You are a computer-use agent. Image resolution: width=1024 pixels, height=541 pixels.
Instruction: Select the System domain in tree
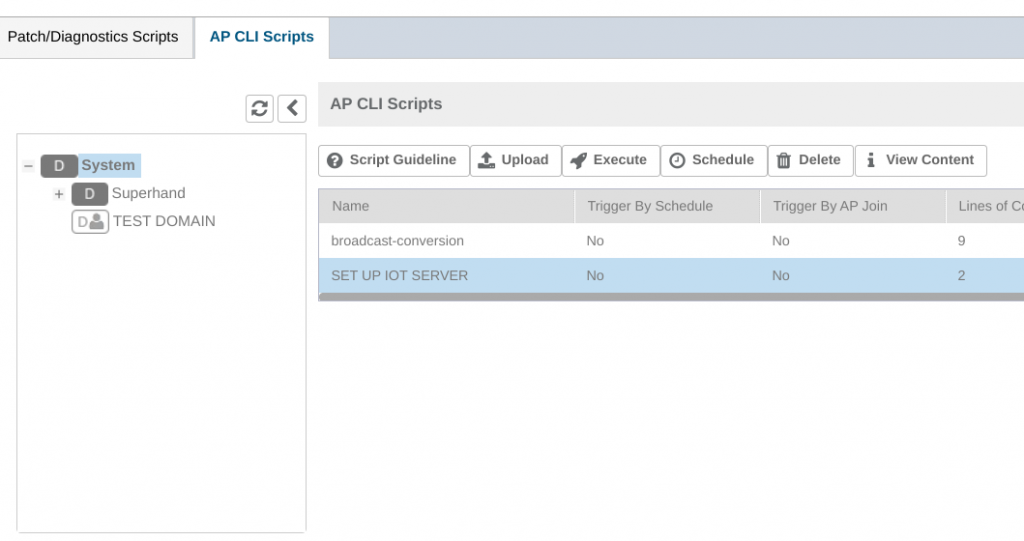click(108, 166)
